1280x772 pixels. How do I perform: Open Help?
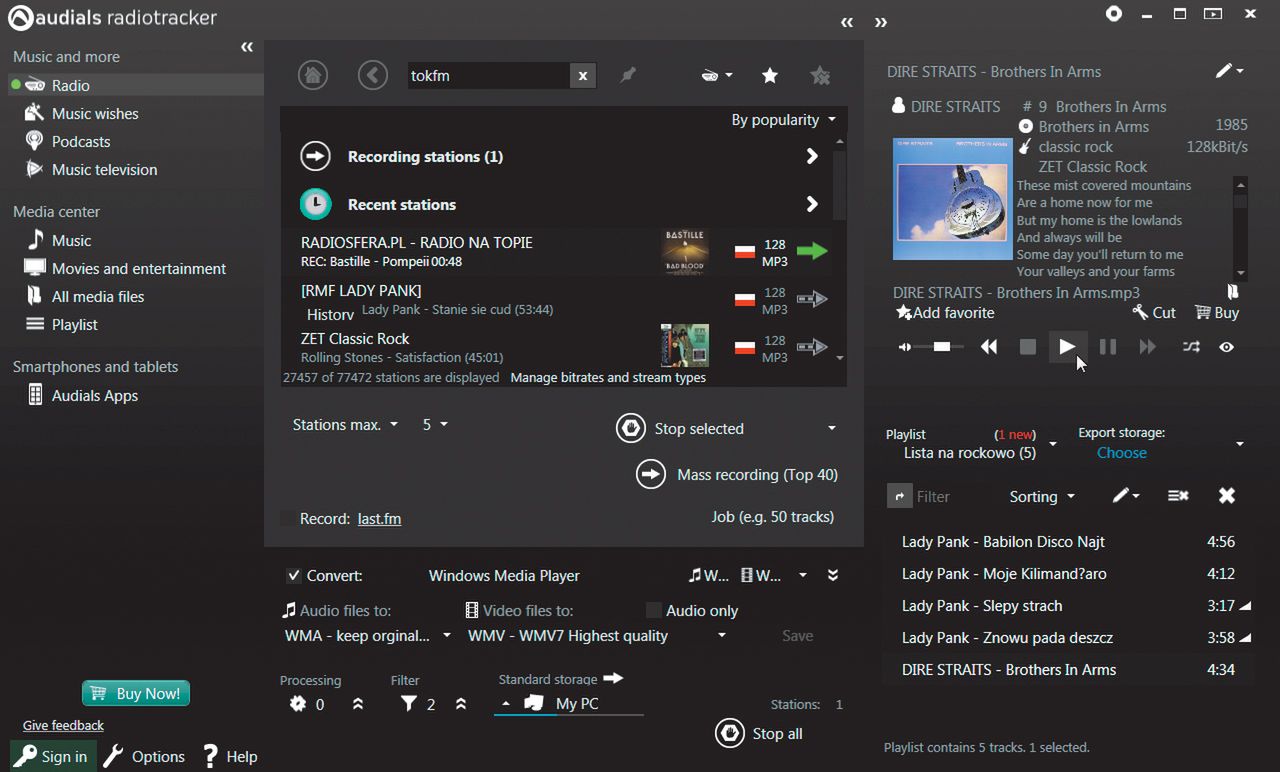230,756
